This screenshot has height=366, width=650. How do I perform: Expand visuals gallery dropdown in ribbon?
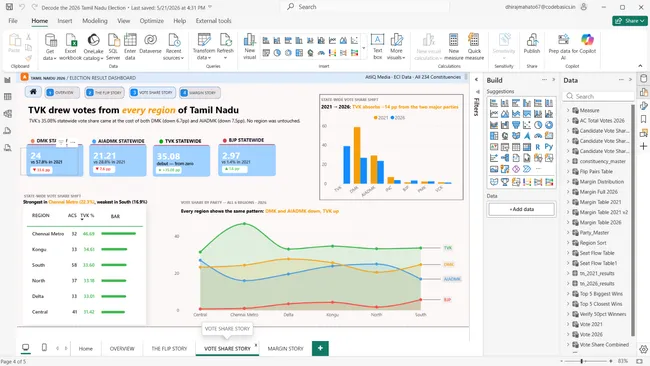tap(364, 48)
